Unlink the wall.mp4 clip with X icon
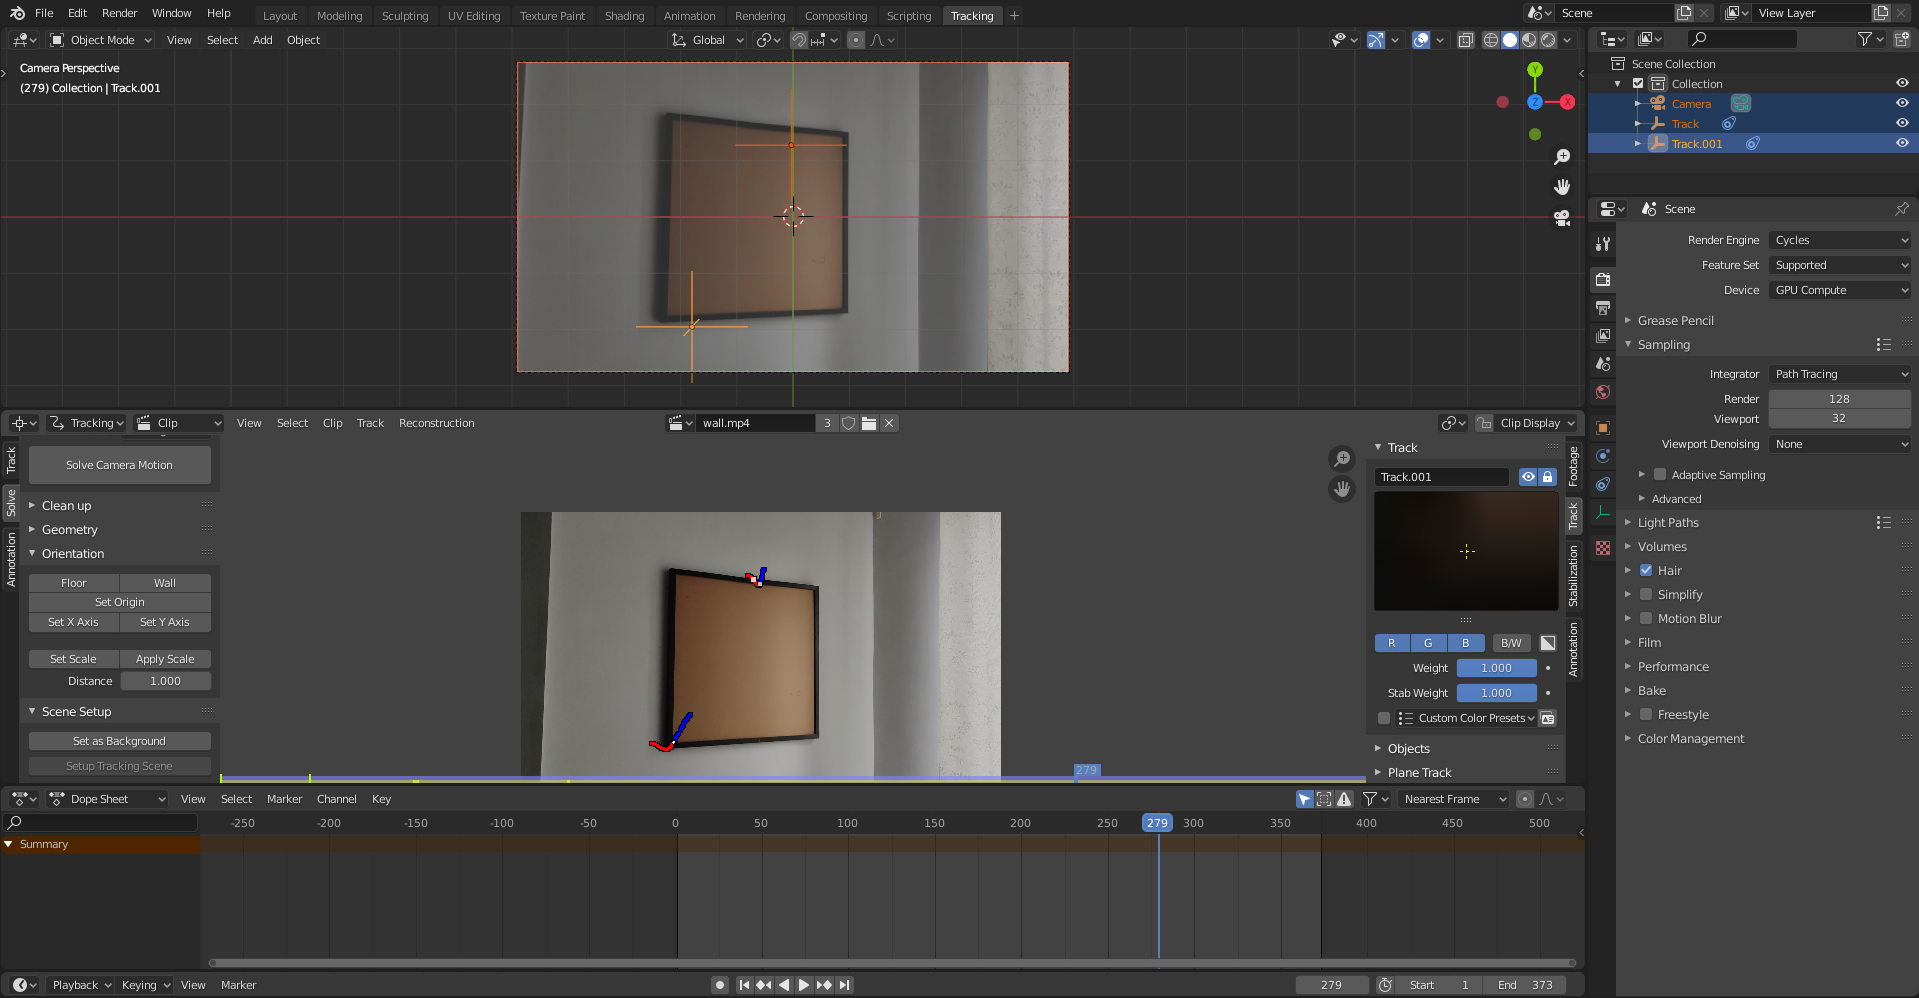Screen dimensions: 1919x998 (x=889, y=423)
